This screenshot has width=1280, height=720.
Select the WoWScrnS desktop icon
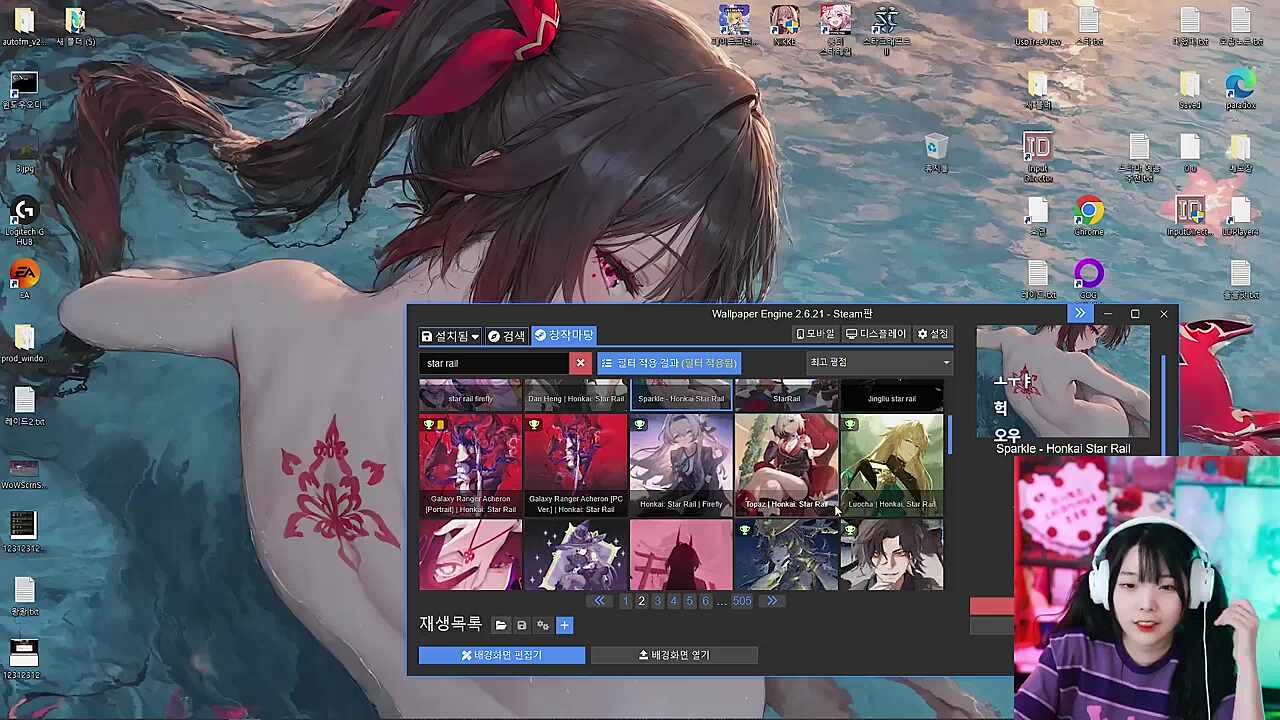pos(24,470)
